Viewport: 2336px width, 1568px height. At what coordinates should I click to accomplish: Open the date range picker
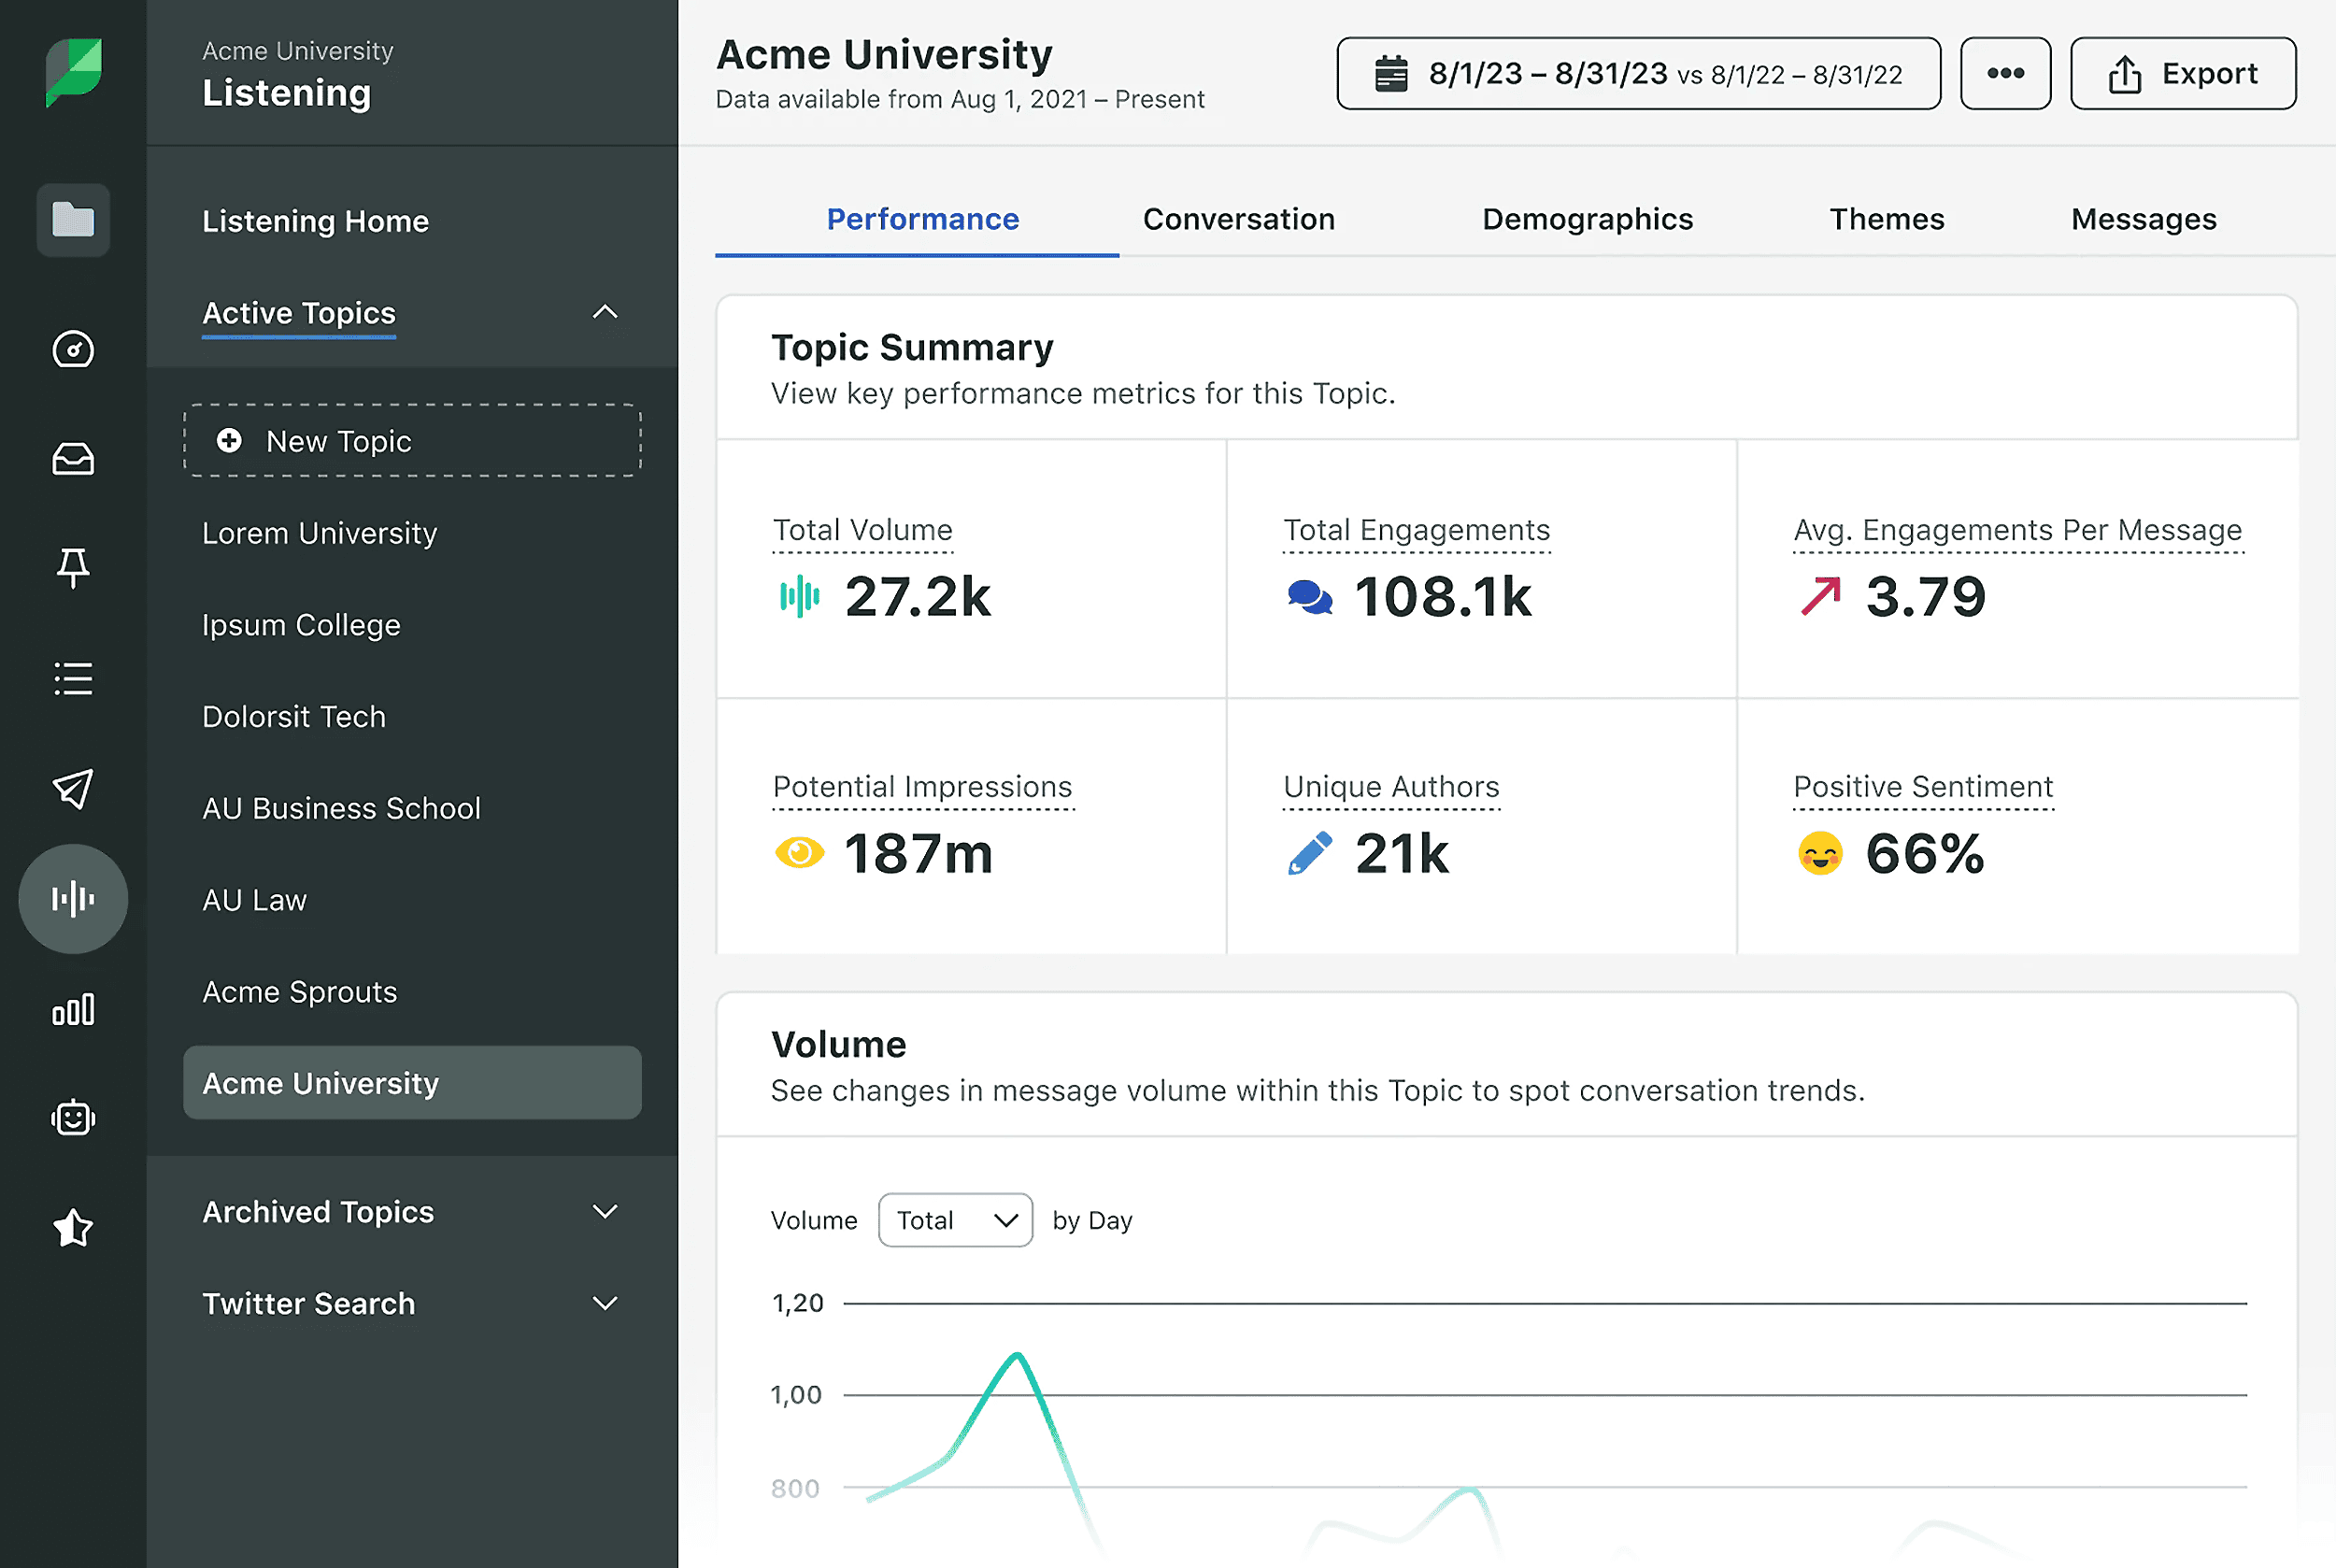pos(1638,74)
